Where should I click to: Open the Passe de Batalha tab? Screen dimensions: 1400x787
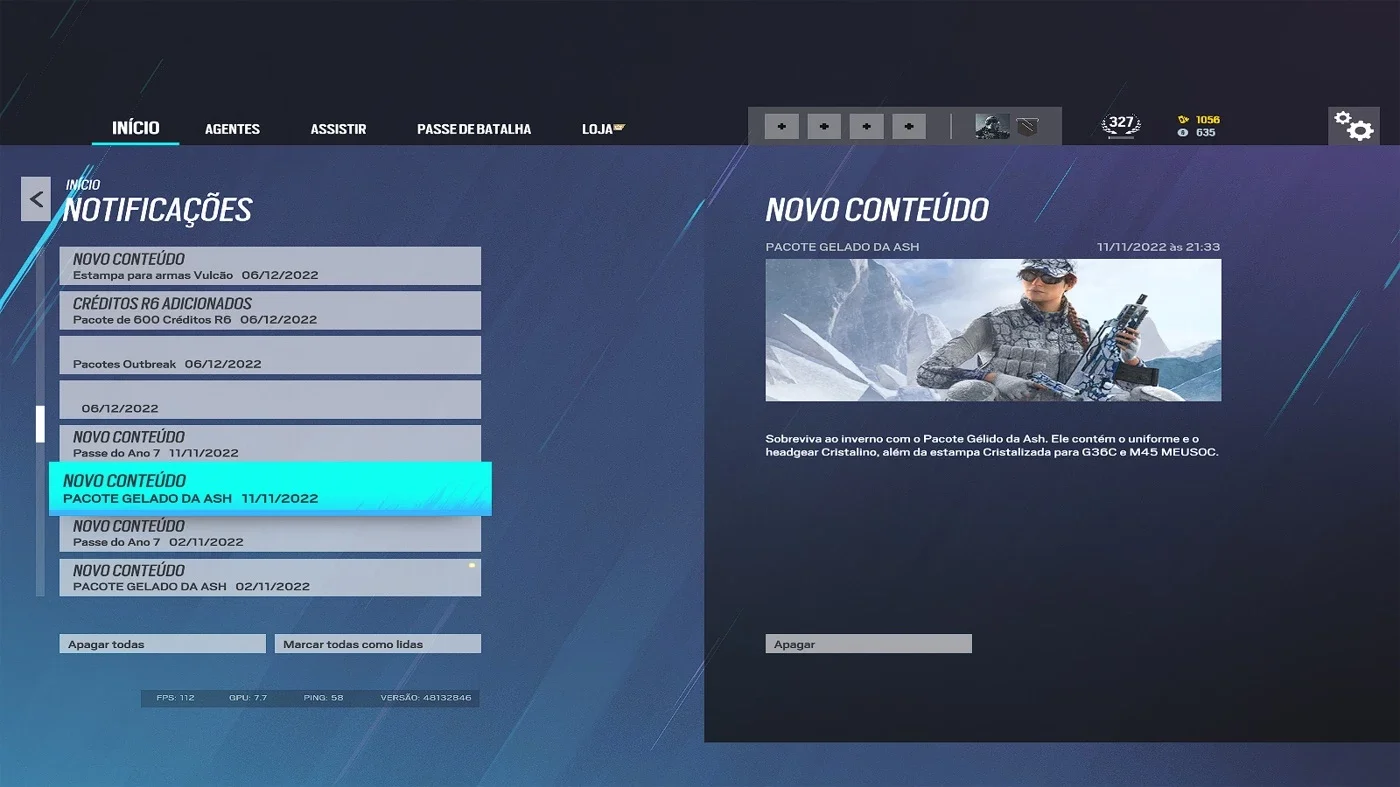coord(474,129)
